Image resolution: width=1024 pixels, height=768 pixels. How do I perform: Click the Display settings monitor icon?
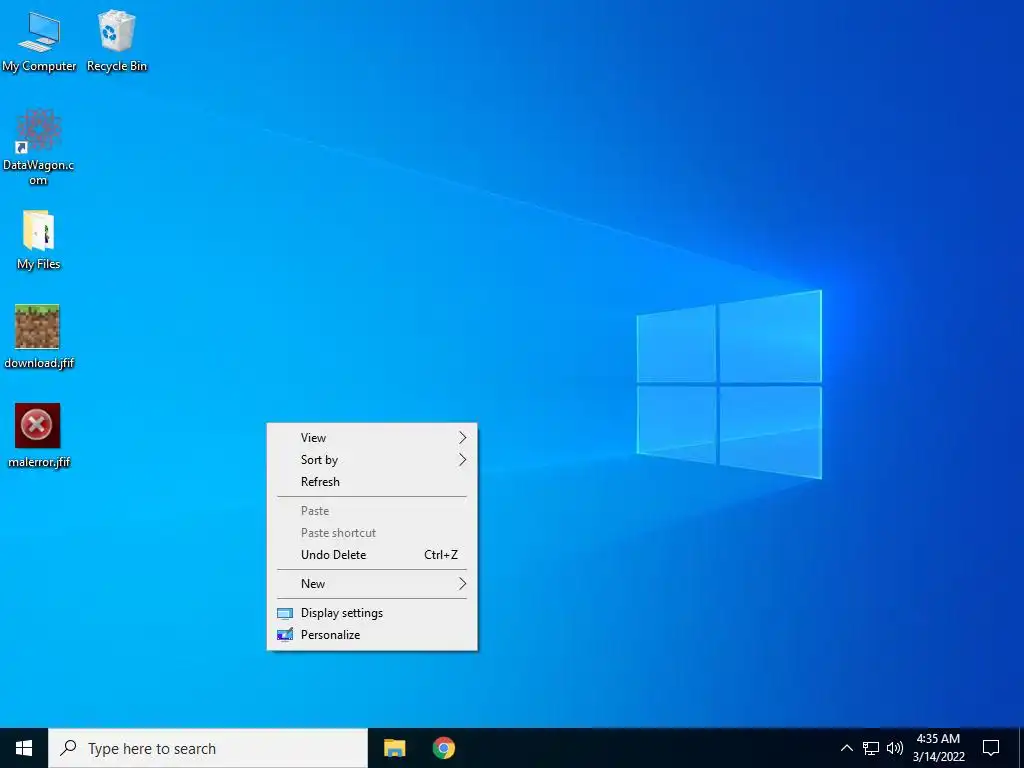pos(285,613)
